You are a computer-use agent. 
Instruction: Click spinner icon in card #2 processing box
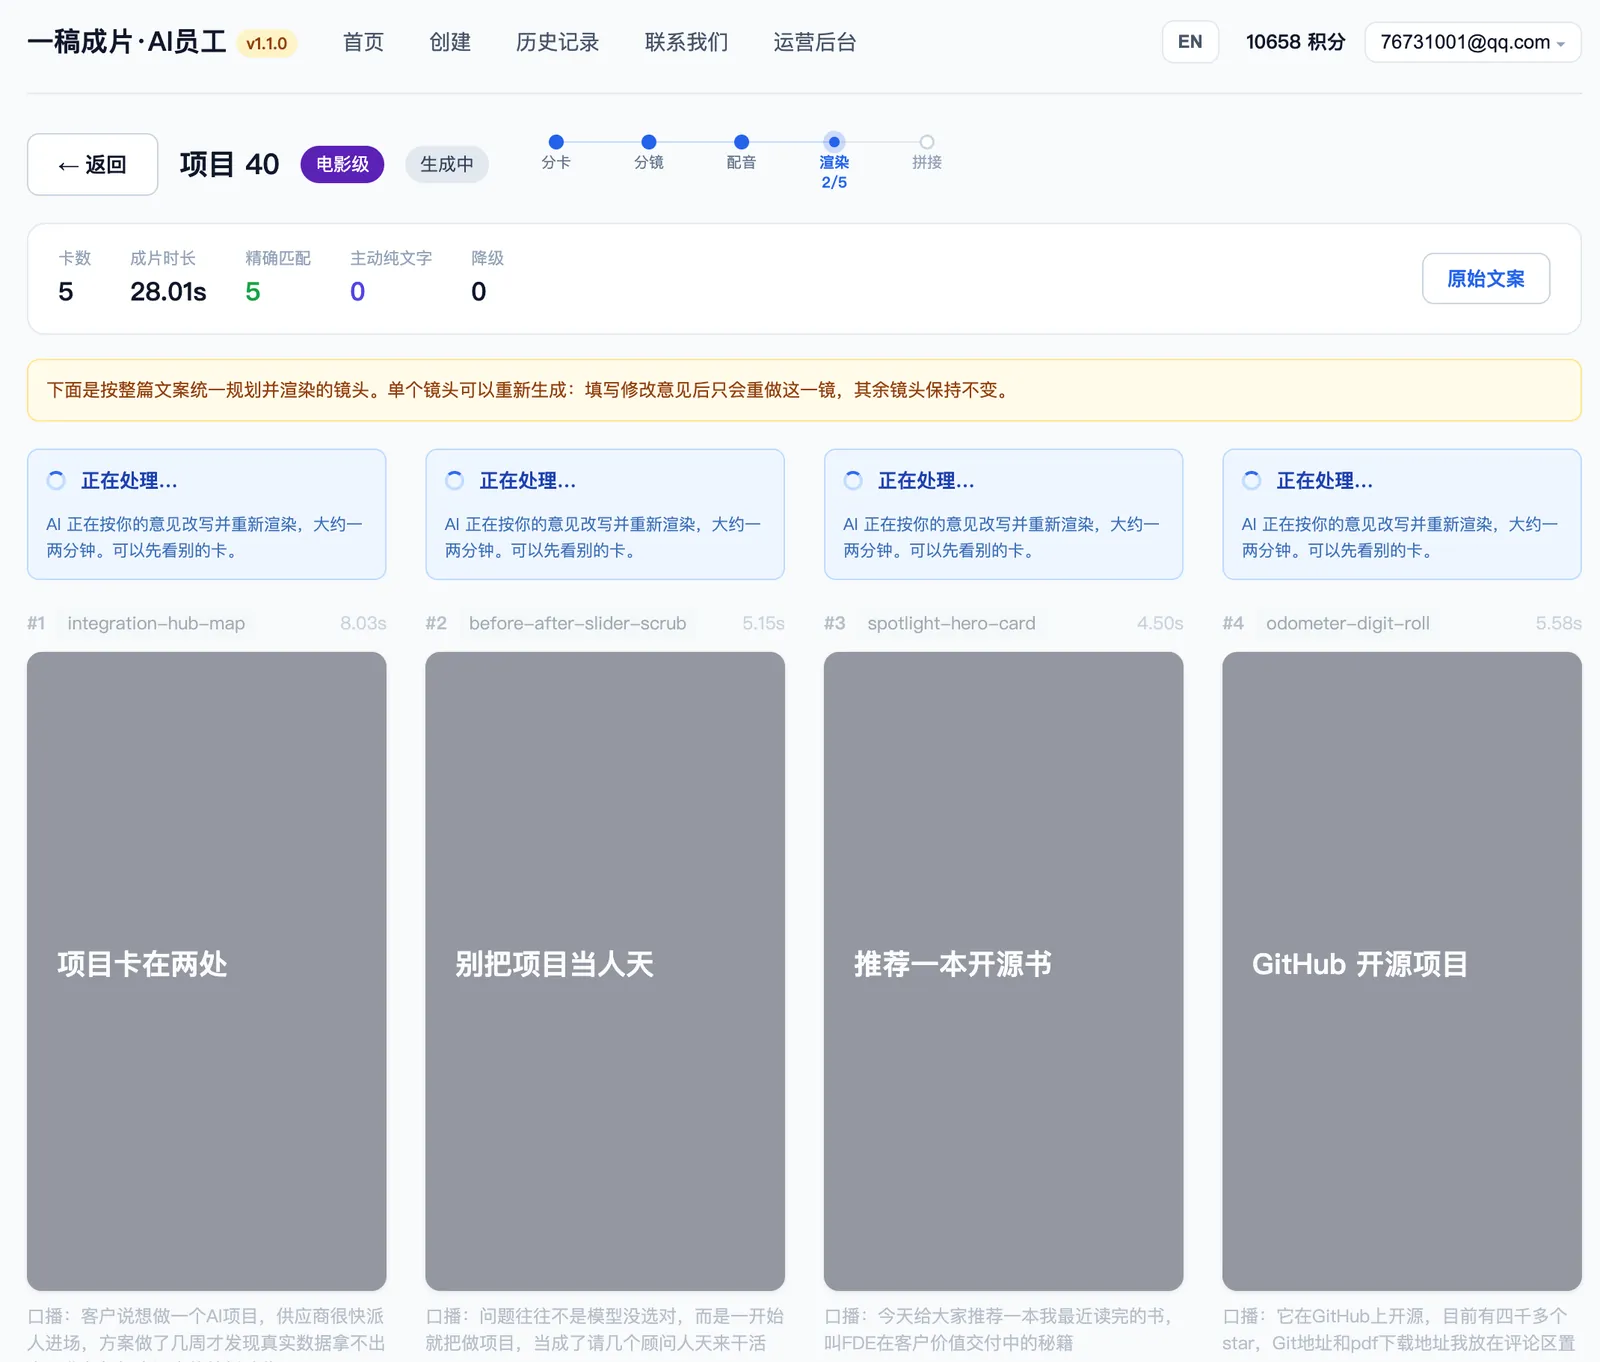[455, 481]
